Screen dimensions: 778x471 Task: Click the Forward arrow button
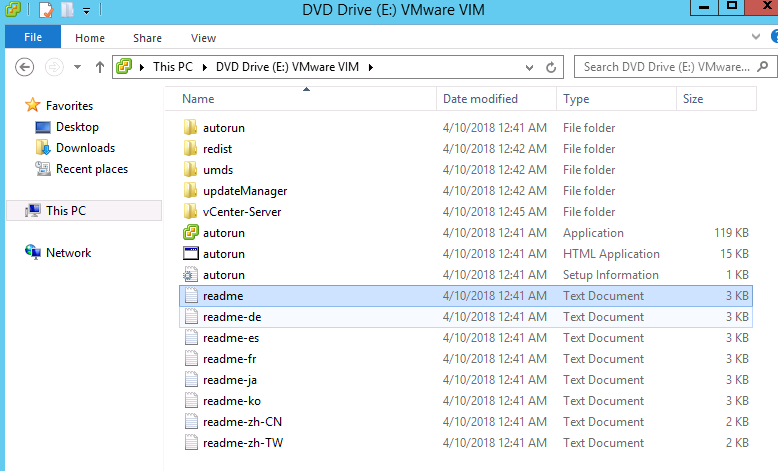[54, 67]
